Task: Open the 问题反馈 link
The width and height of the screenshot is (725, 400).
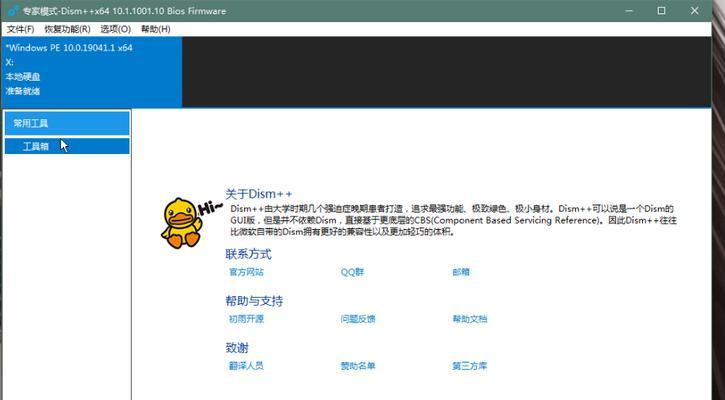Action: [x=358, y=319]
